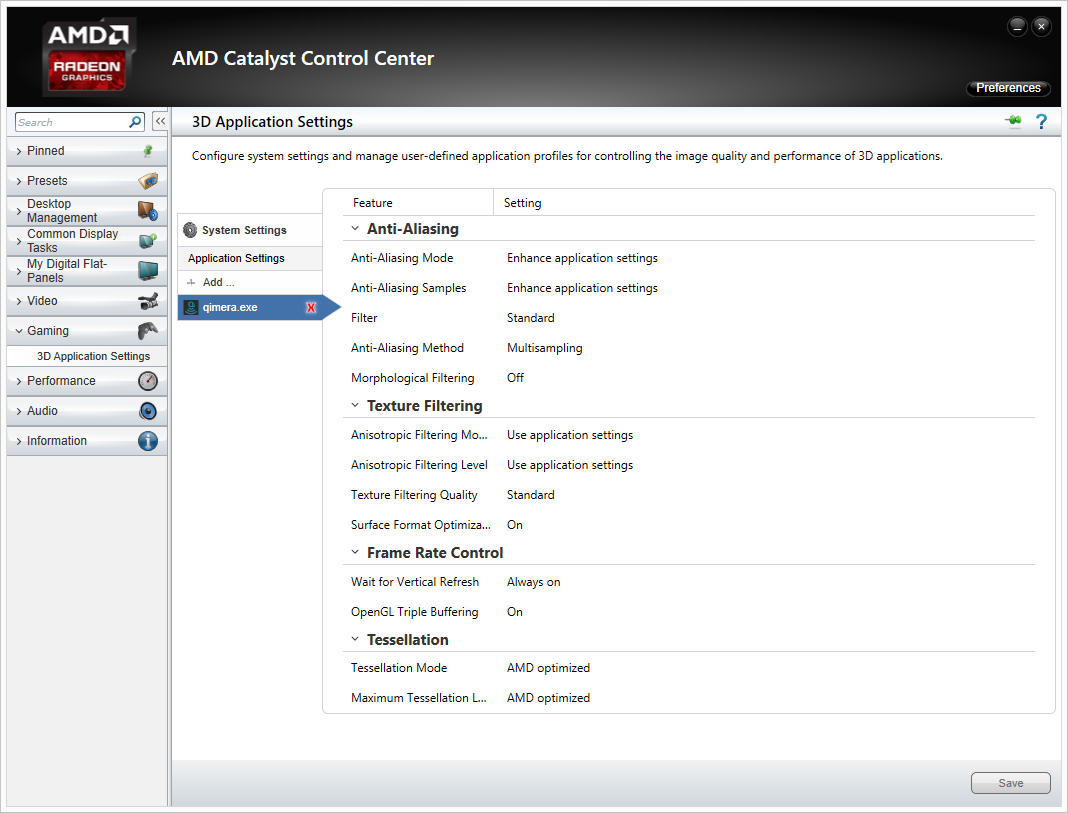Expand the Performance section
The image size is (1068, 813).
pos(19,381)
